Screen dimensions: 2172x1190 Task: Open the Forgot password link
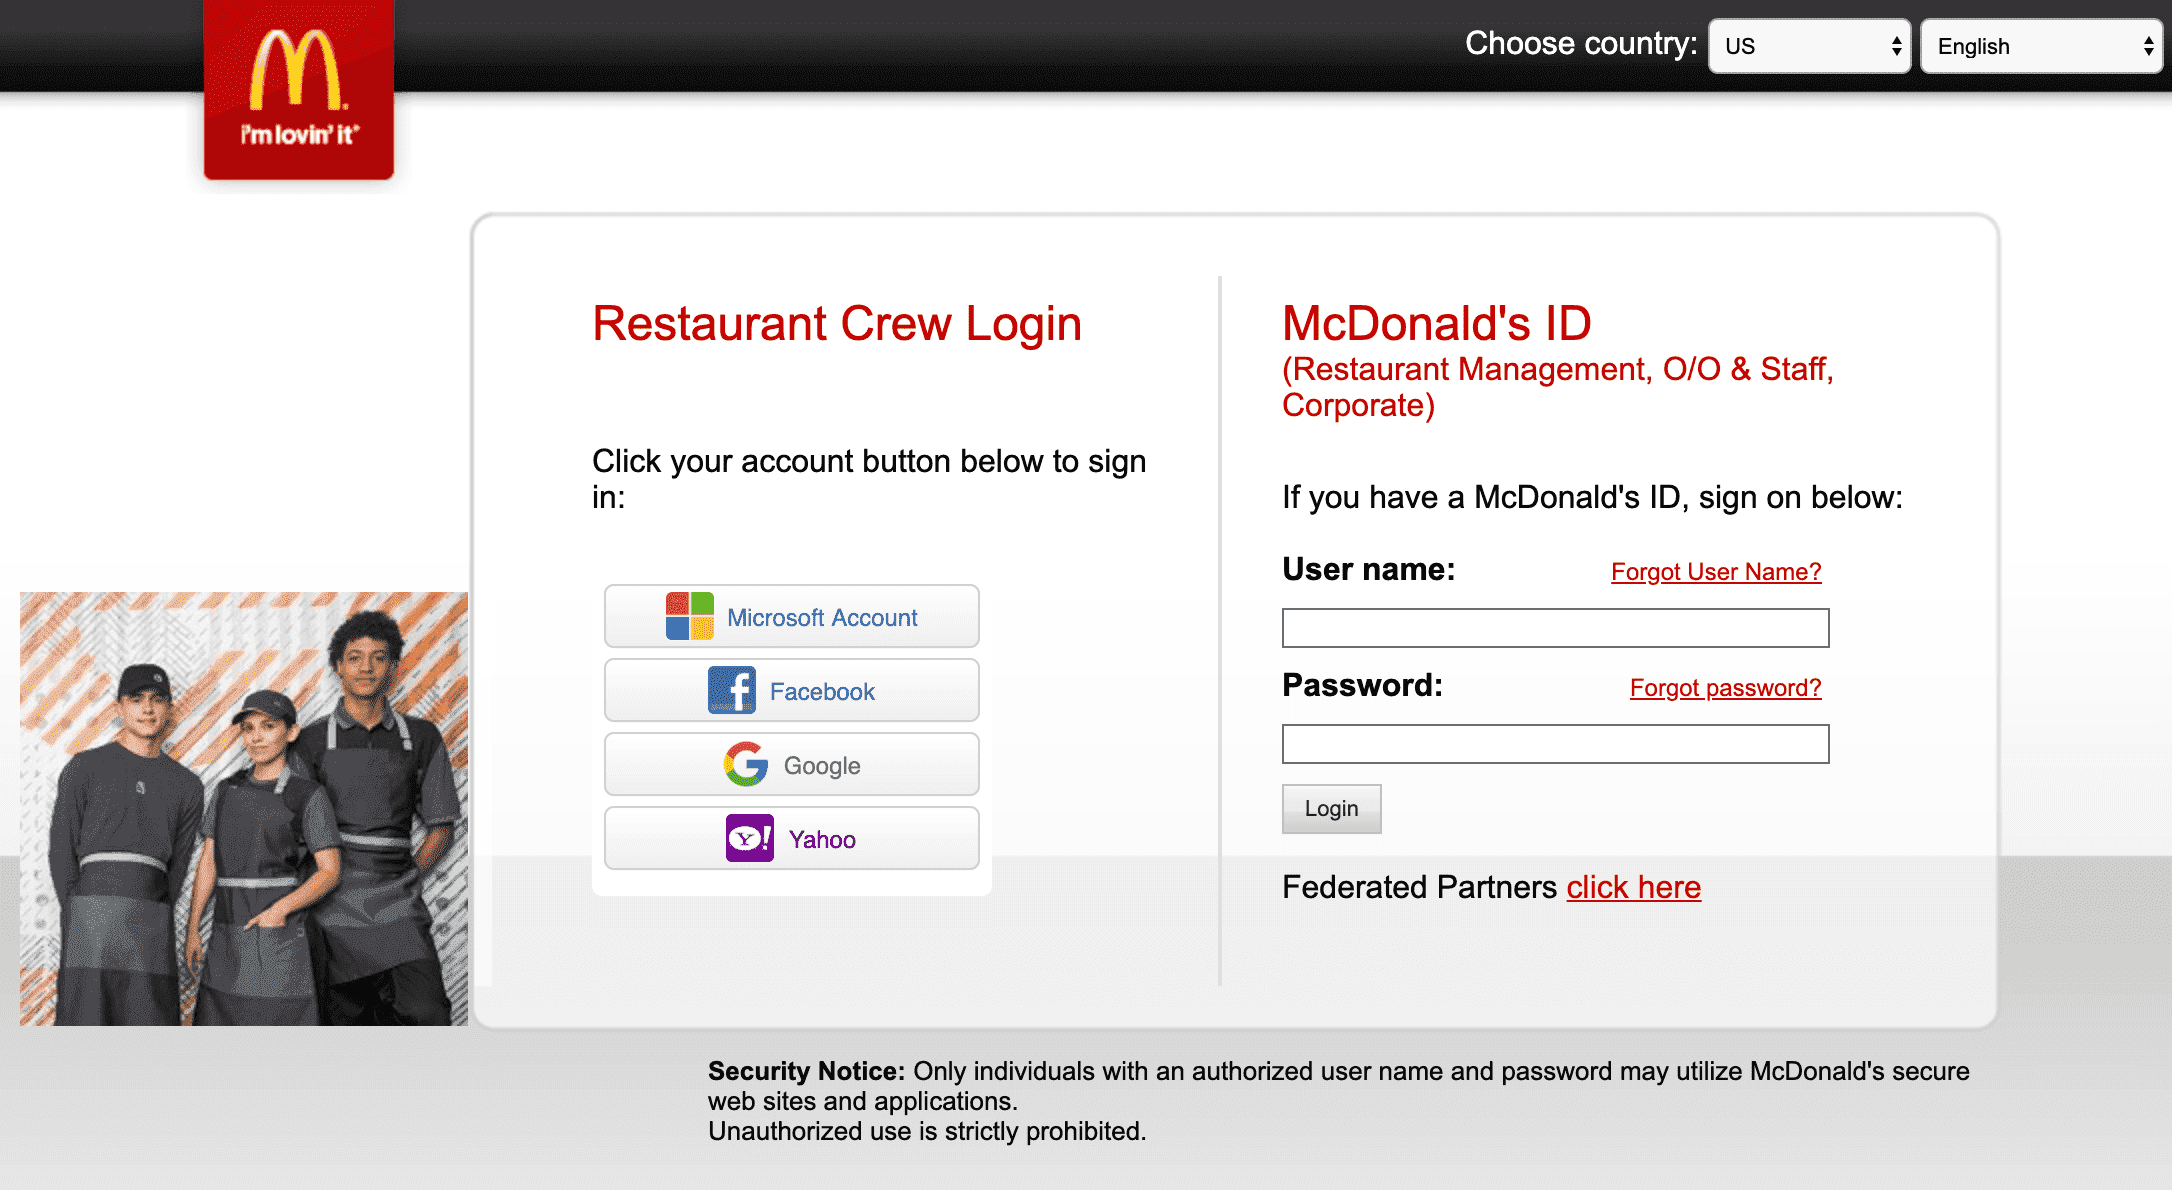[x=1726, y=688]
